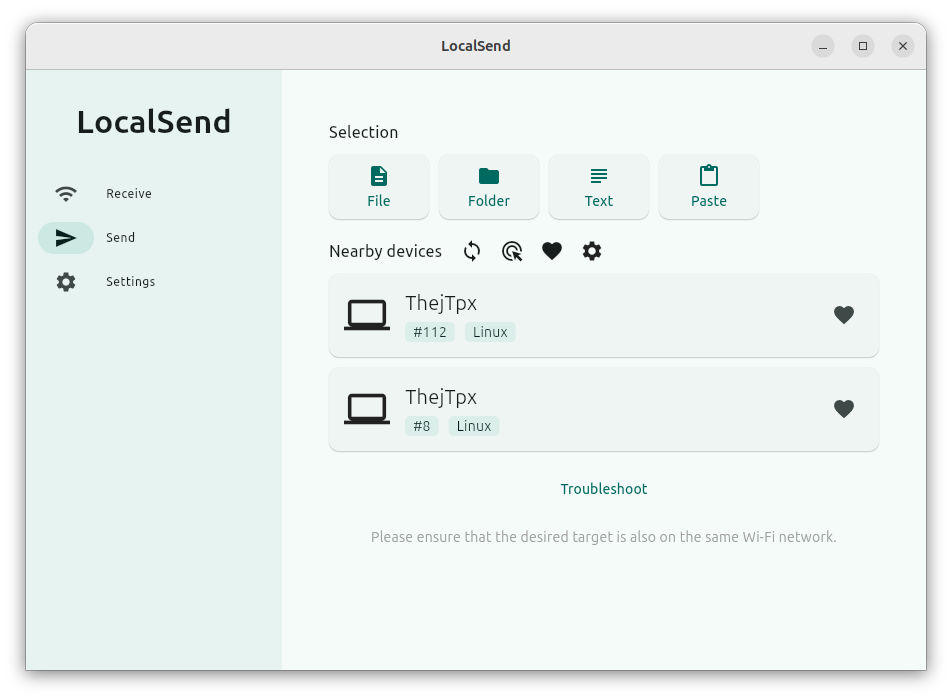Image resolution: width=952 pixels, height=699 pixels.
Task: Select device ThejTpx #8
Action: pyautogui.click(x=604, y=409)
